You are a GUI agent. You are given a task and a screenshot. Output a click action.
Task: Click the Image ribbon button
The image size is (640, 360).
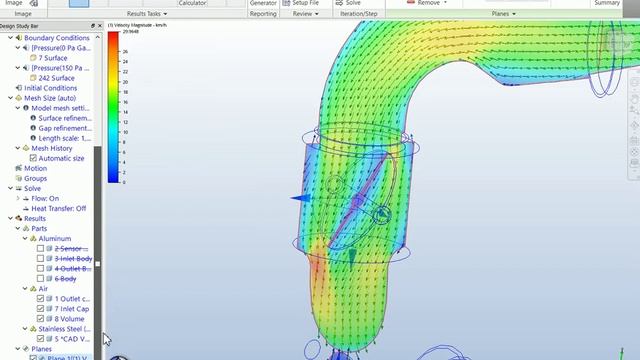tap(14, 3)
